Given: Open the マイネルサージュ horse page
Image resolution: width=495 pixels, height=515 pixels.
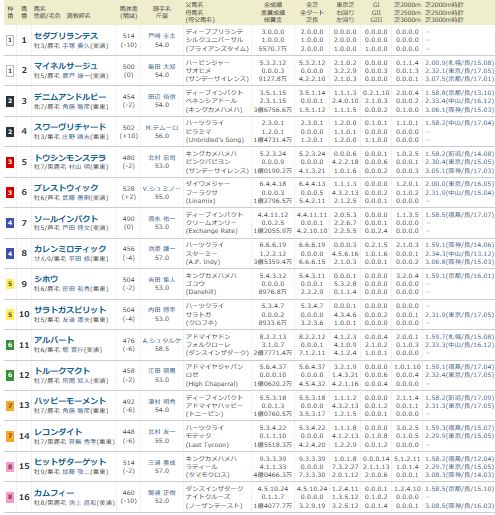Looking at the screenshot, I should (66, 66).
